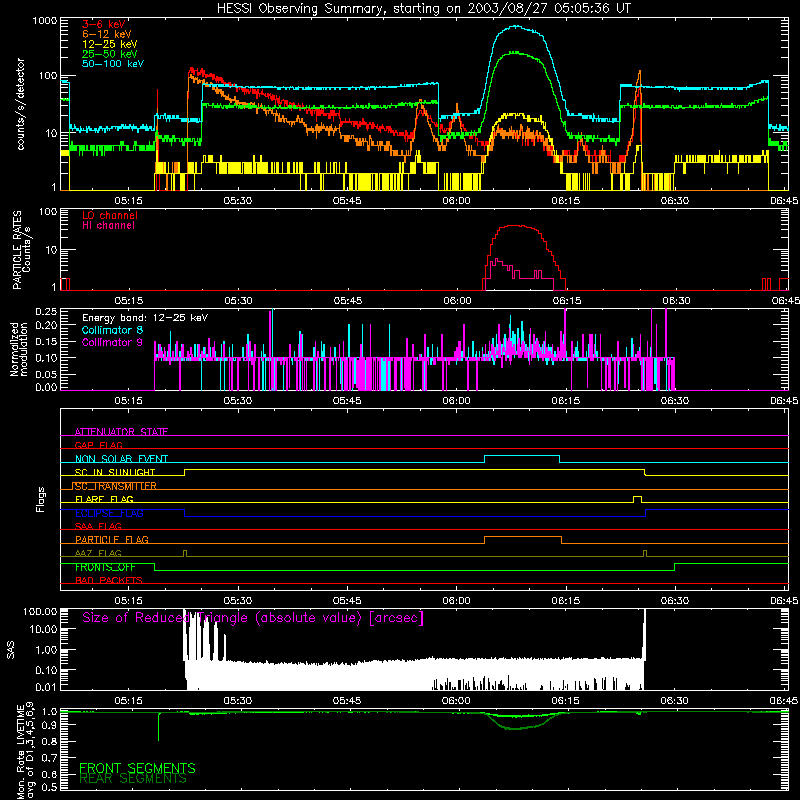The image size is (800, 800).
Task: Click the SAA_FLAG label
Action: pos(98,526)
